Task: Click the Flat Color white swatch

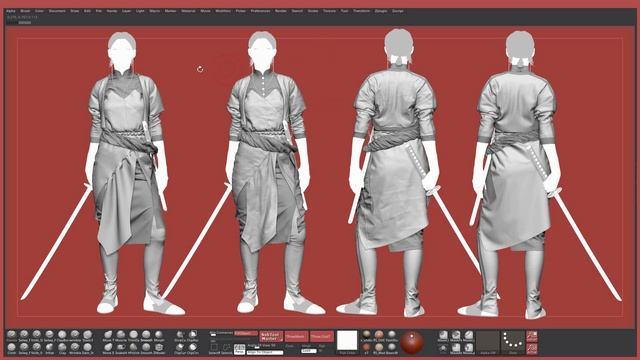Action: (x=347, y=341)
